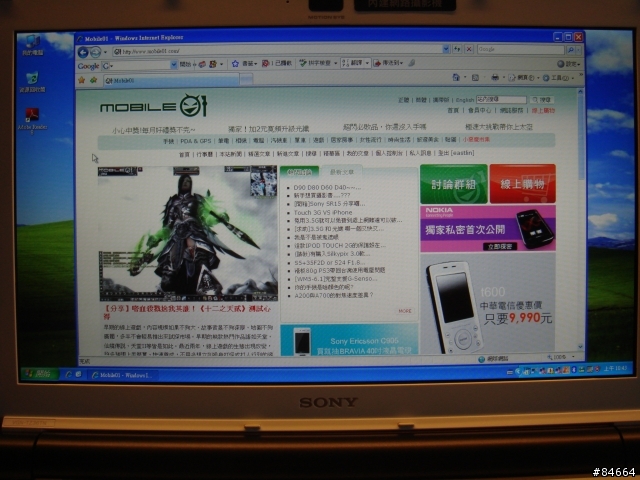Open the 'IPOD TOUCH 2G' thread link
This screenshot has width=640, height=480.
pyautogui.click(x=340, y=245)
